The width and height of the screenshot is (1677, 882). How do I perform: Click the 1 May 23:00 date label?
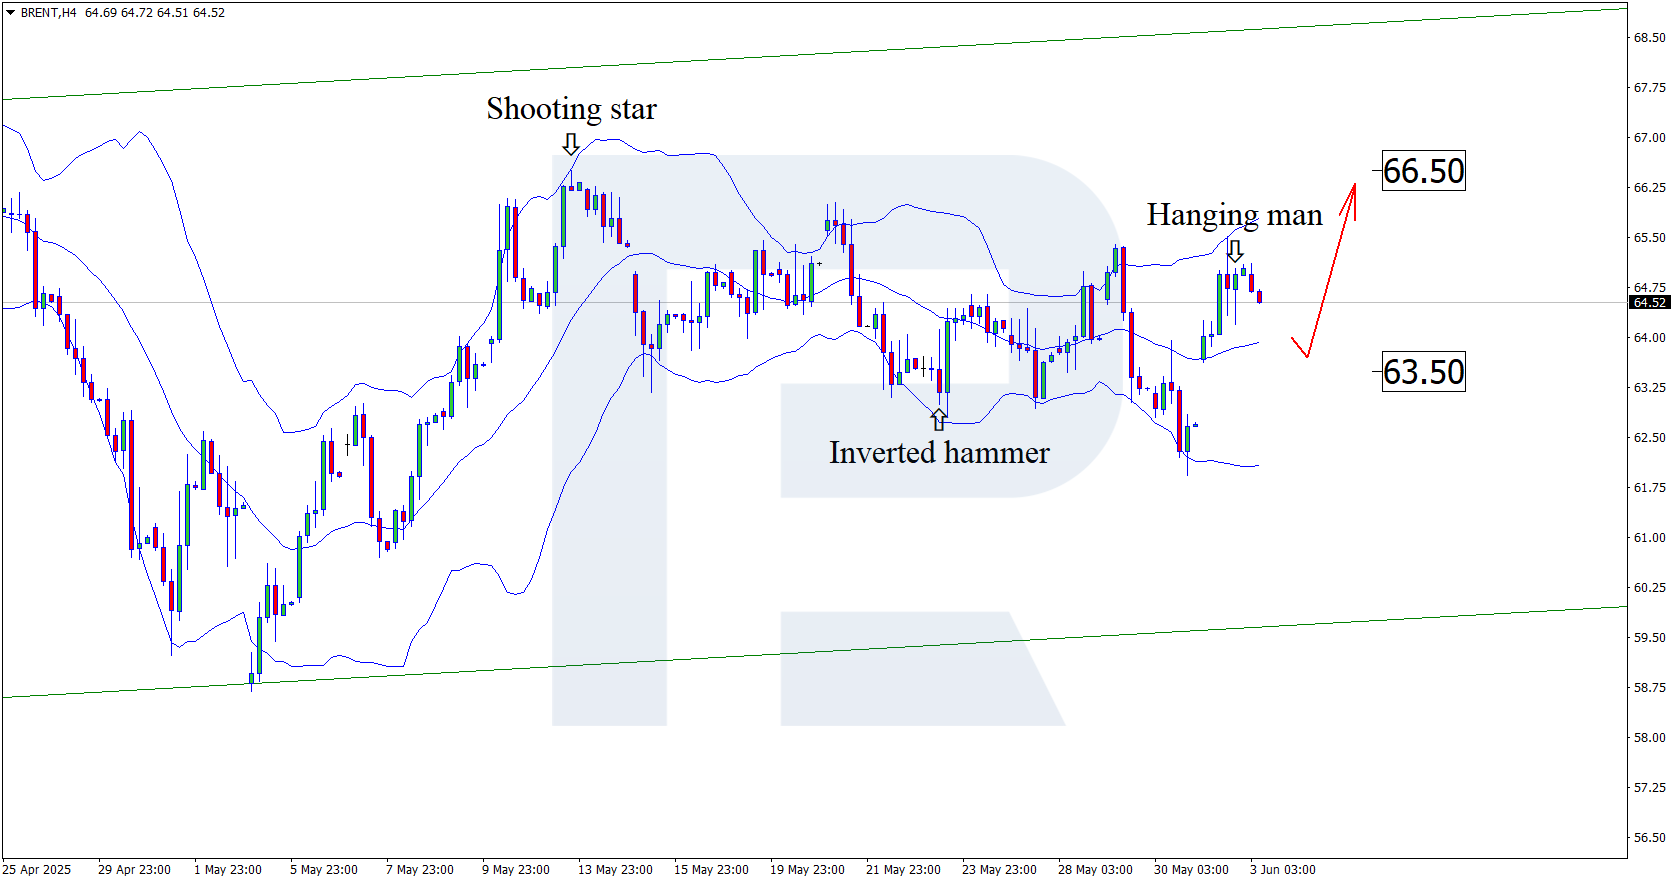pos(228,870)
